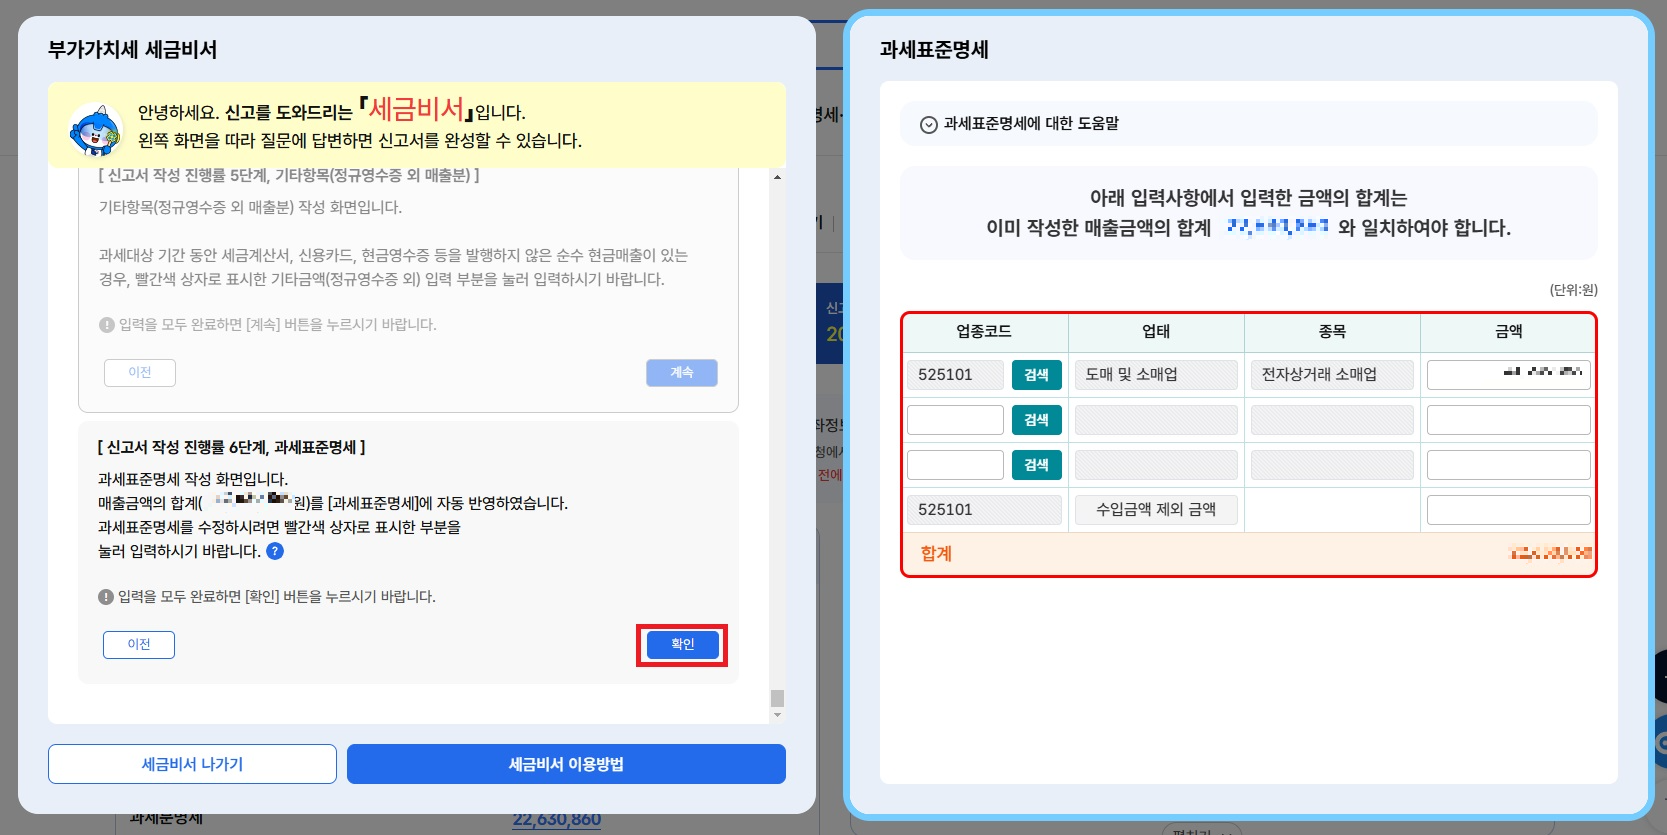This screenshot has width=1667, height=835.
Task: Click the 이전 button in step 6 section
Action: (x=139, y=645)
